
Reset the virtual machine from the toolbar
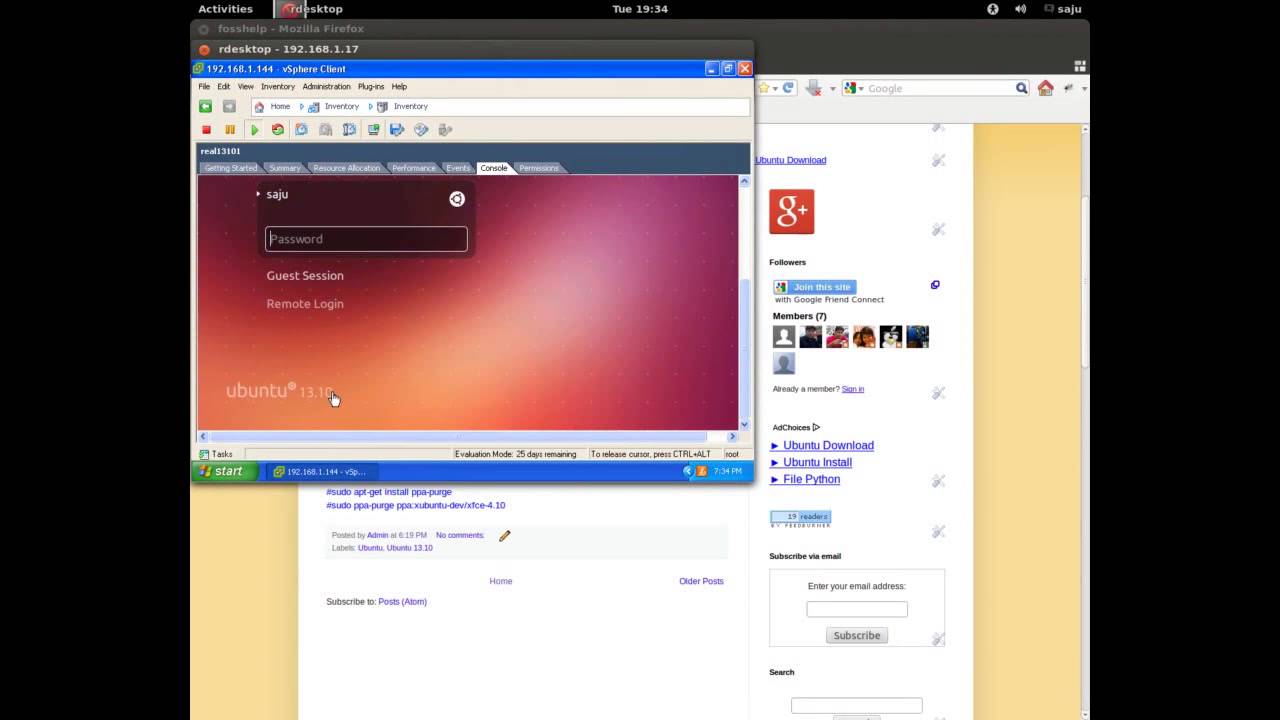coord(278,130)
